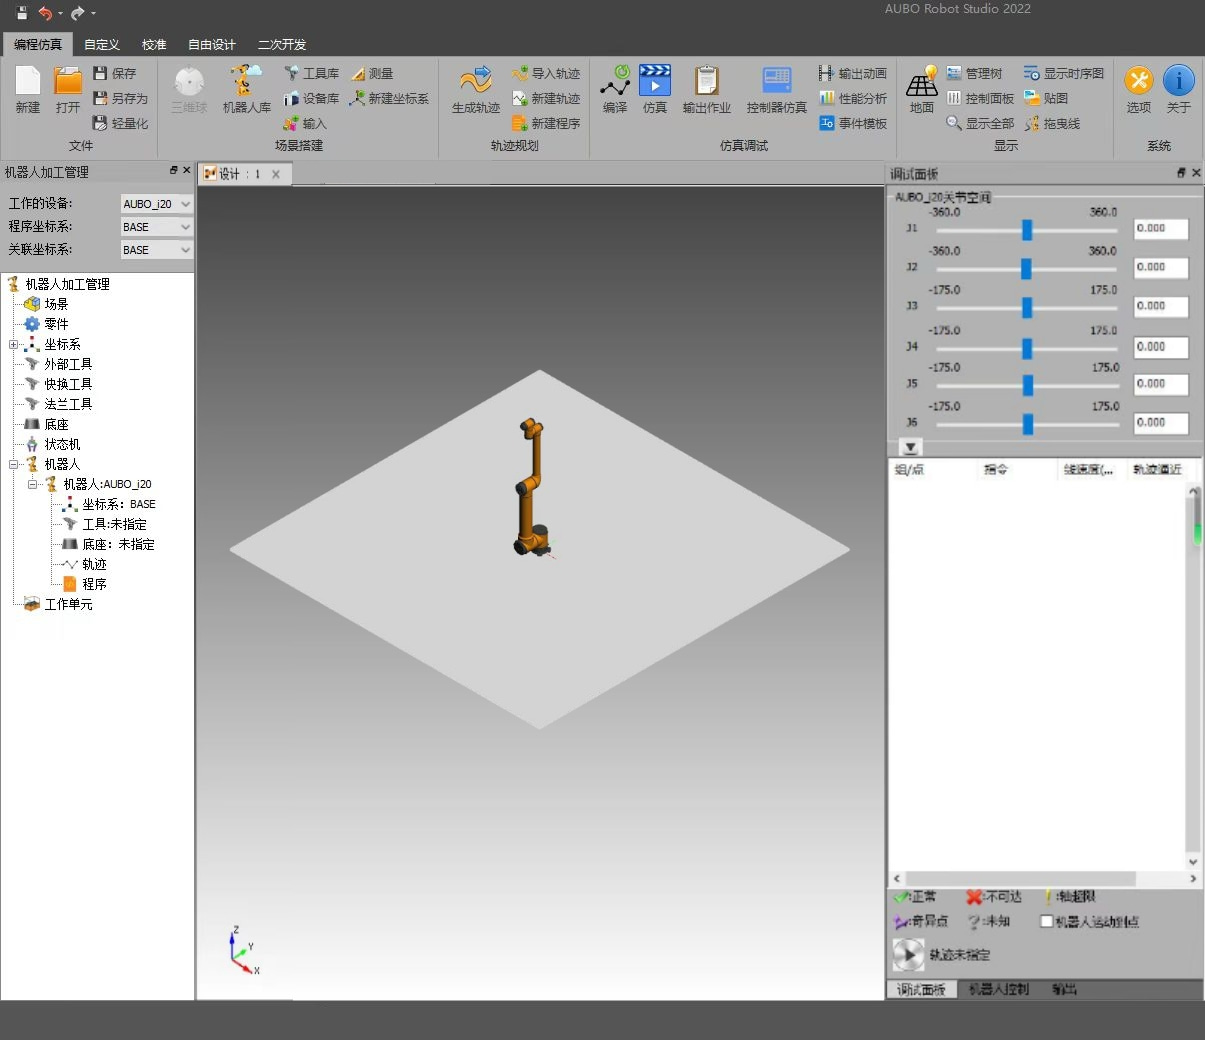Switch to the 输出 bottom tab
Screen dimensions: 1205x1040
coord(1064,989)
